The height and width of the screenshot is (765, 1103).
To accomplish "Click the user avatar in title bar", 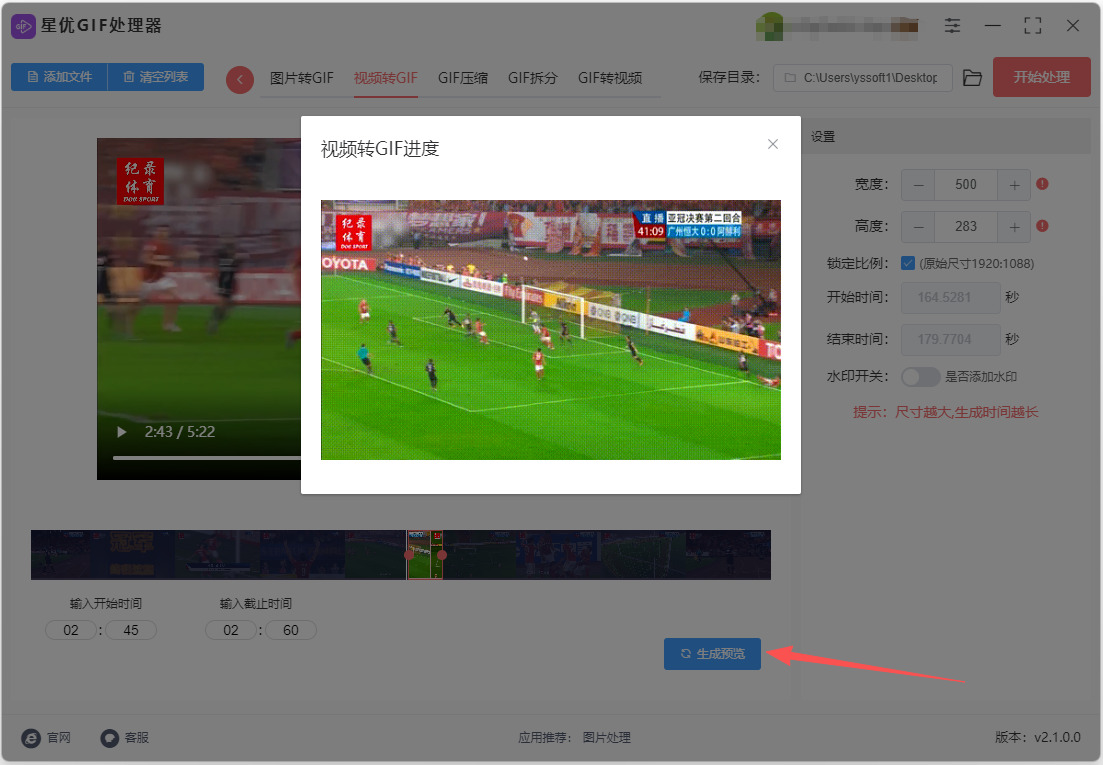I will pyautogui.click(x=770, y=26).
